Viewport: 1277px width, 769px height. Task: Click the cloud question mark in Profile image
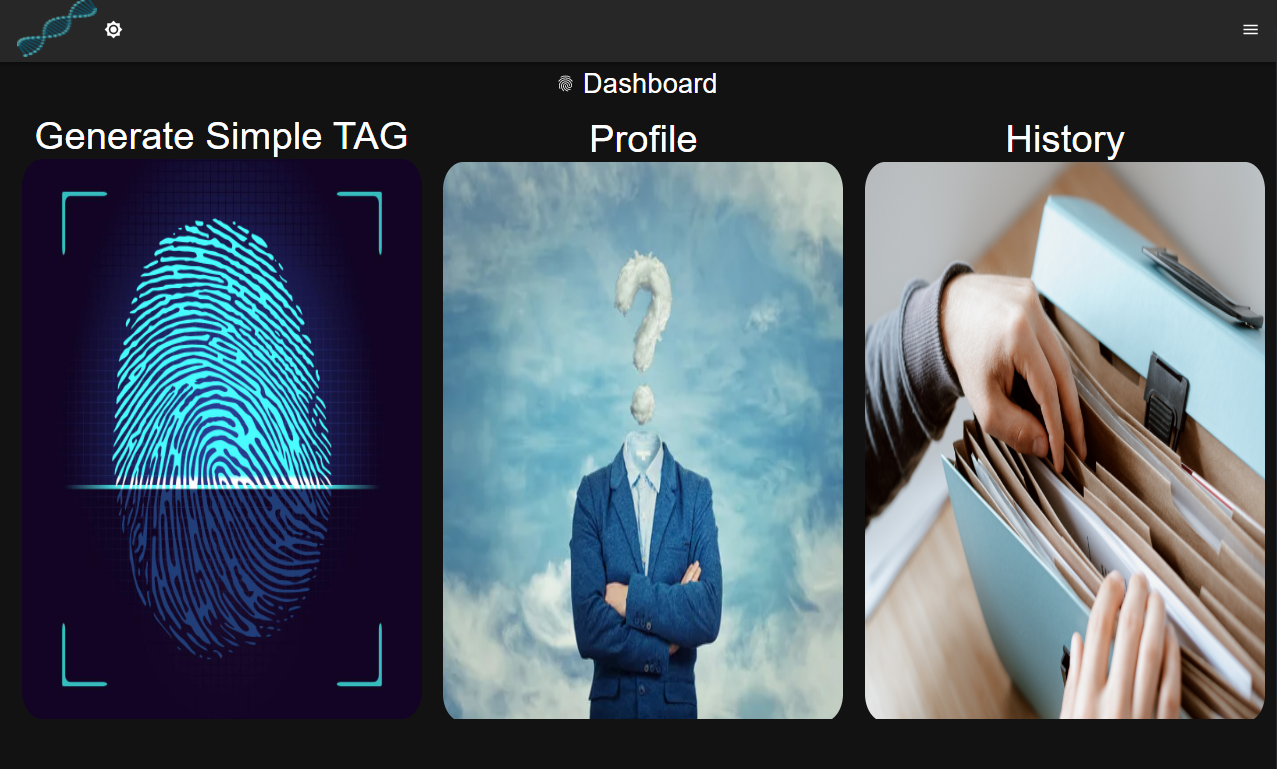pos(642,335)
